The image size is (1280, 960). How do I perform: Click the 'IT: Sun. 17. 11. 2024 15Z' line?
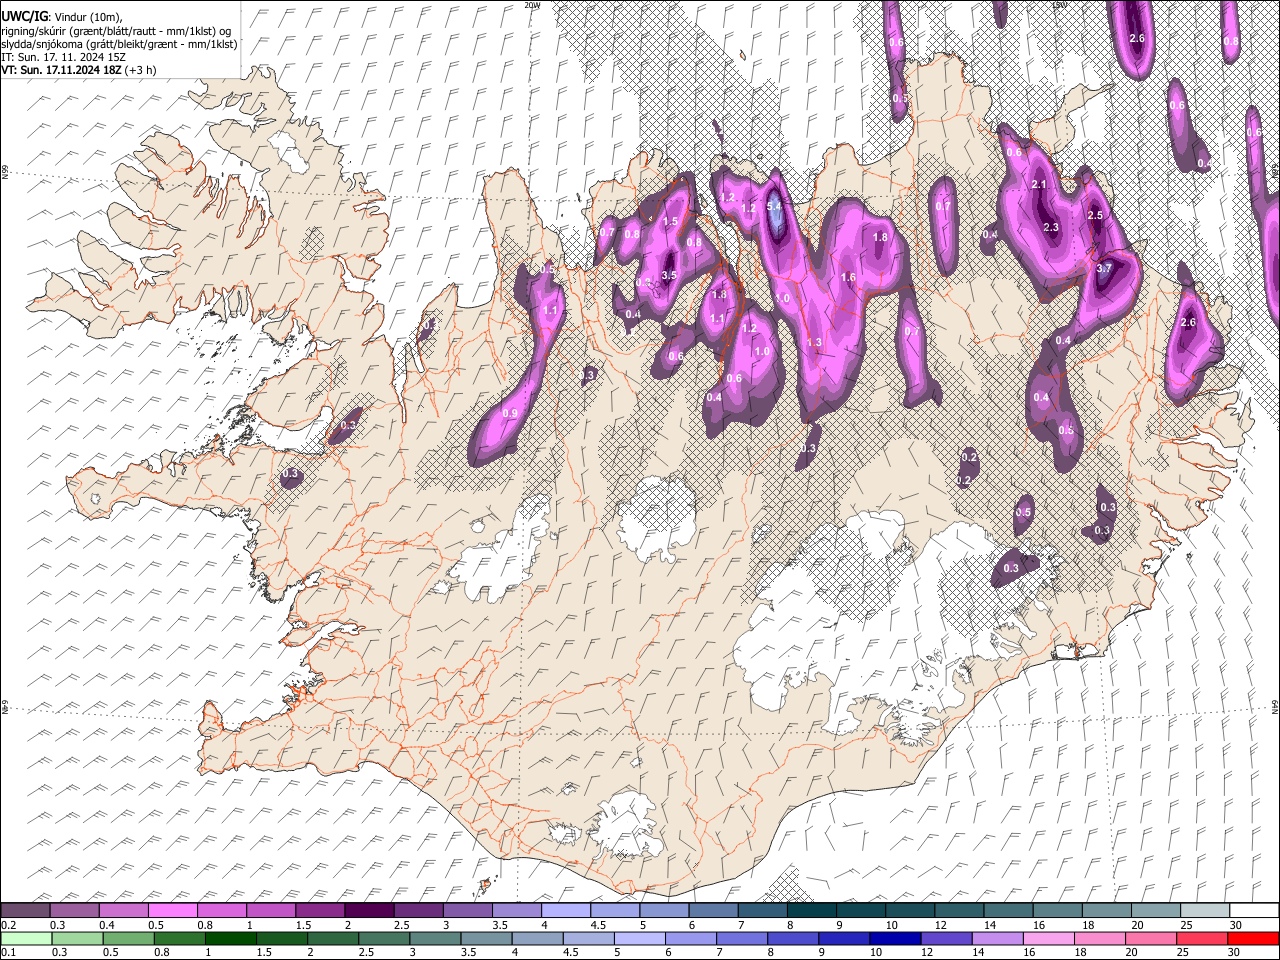(63, 57)
